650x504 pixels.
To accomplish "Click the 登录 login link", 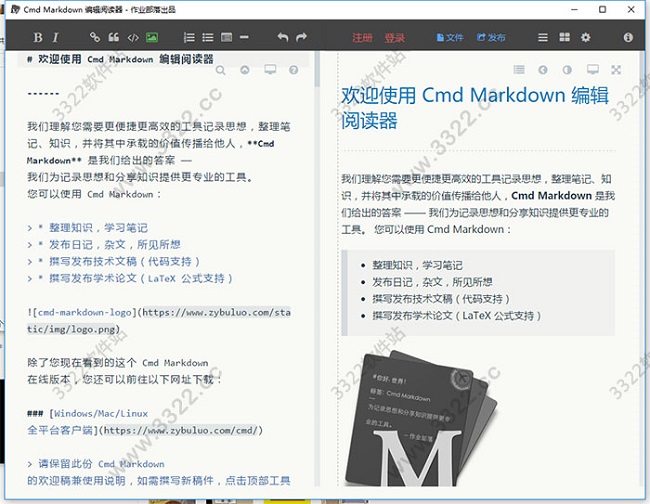I will point(395,38).
